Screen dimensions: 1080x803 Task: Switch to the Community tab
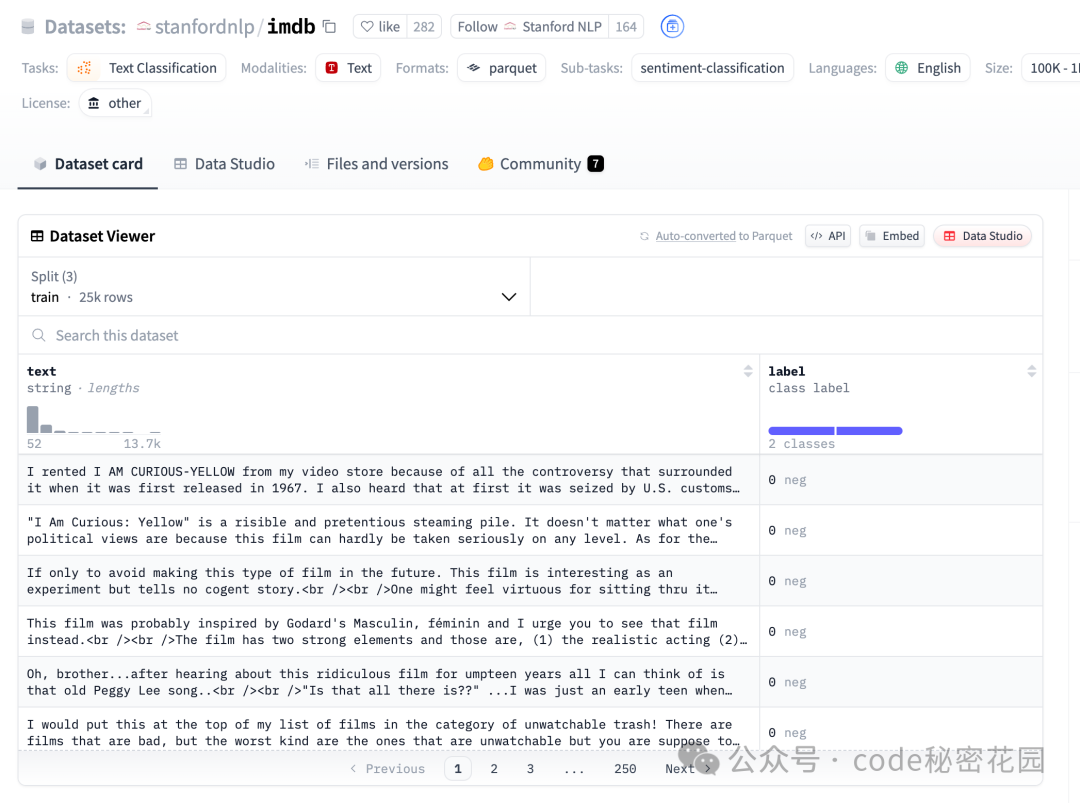point(541,164)
